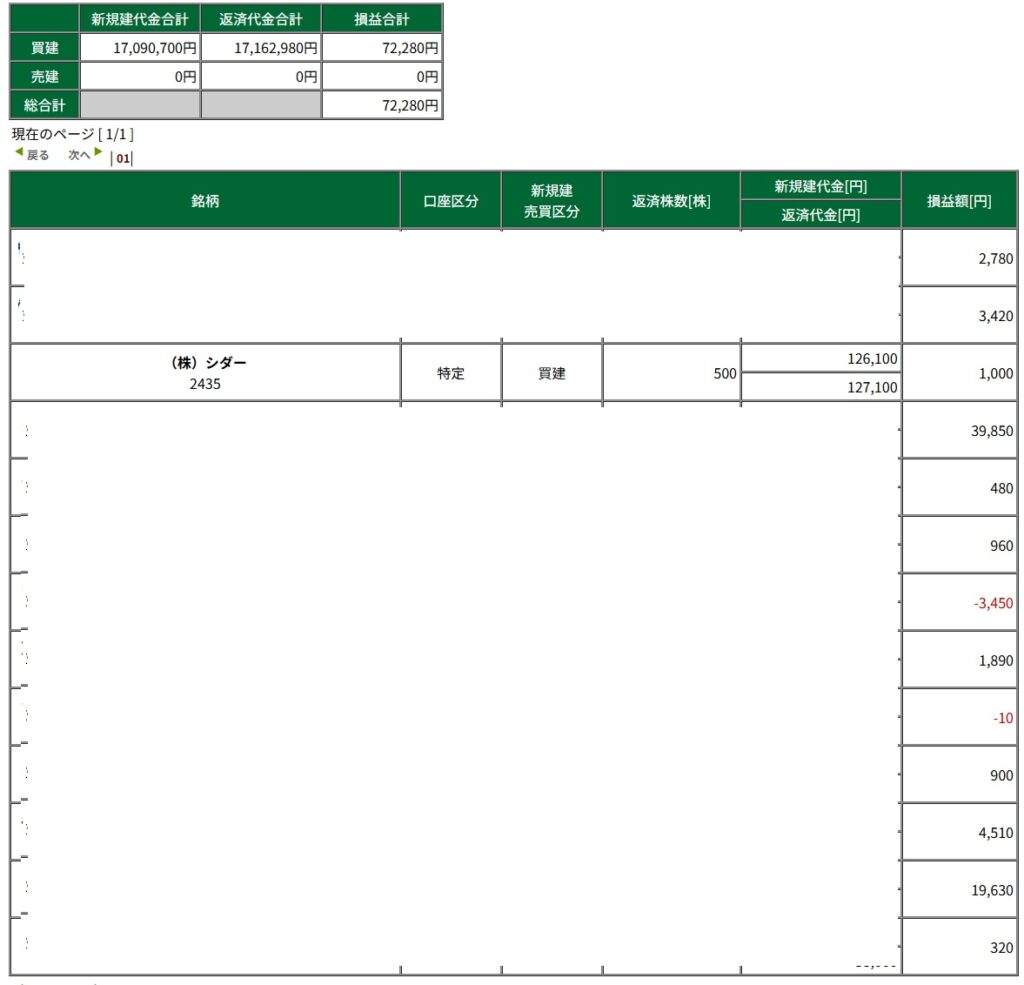Click the 損益額[円] column header
The width and height of the screenshot is (1024, 985).
[959, 200]
